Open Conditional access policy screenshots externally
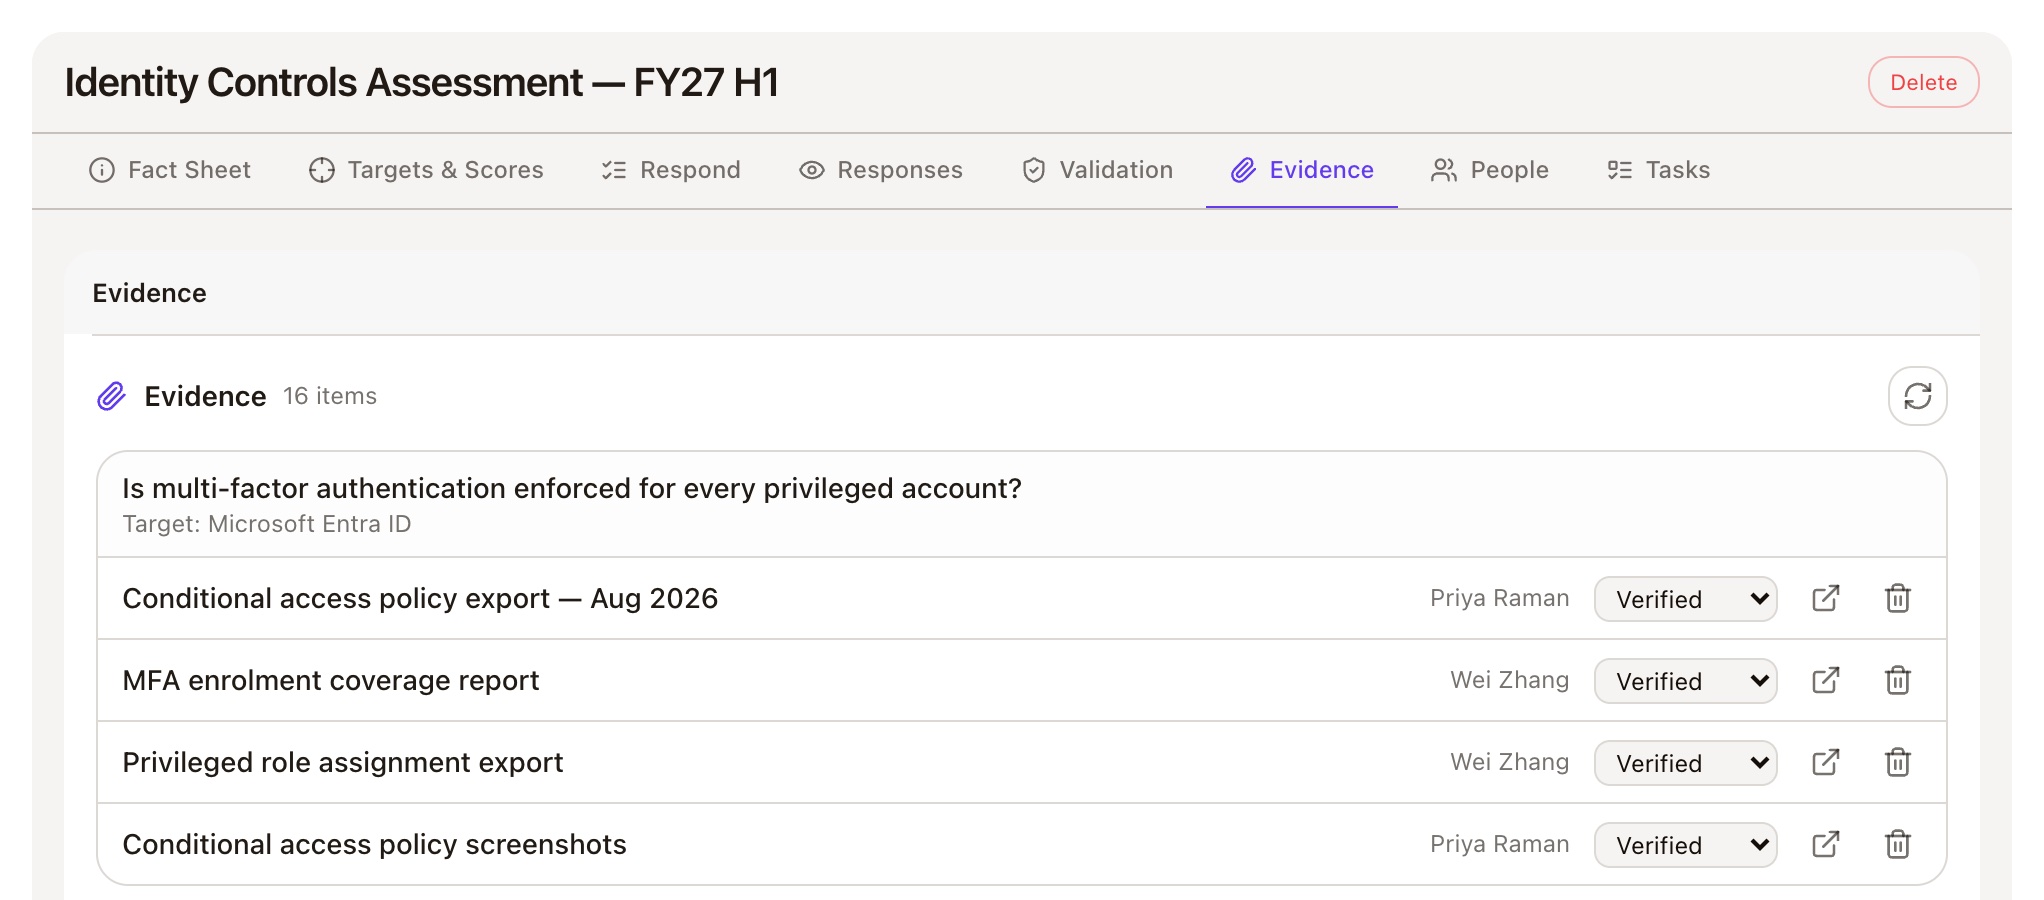The image size is (2044, 900). 1826,844
